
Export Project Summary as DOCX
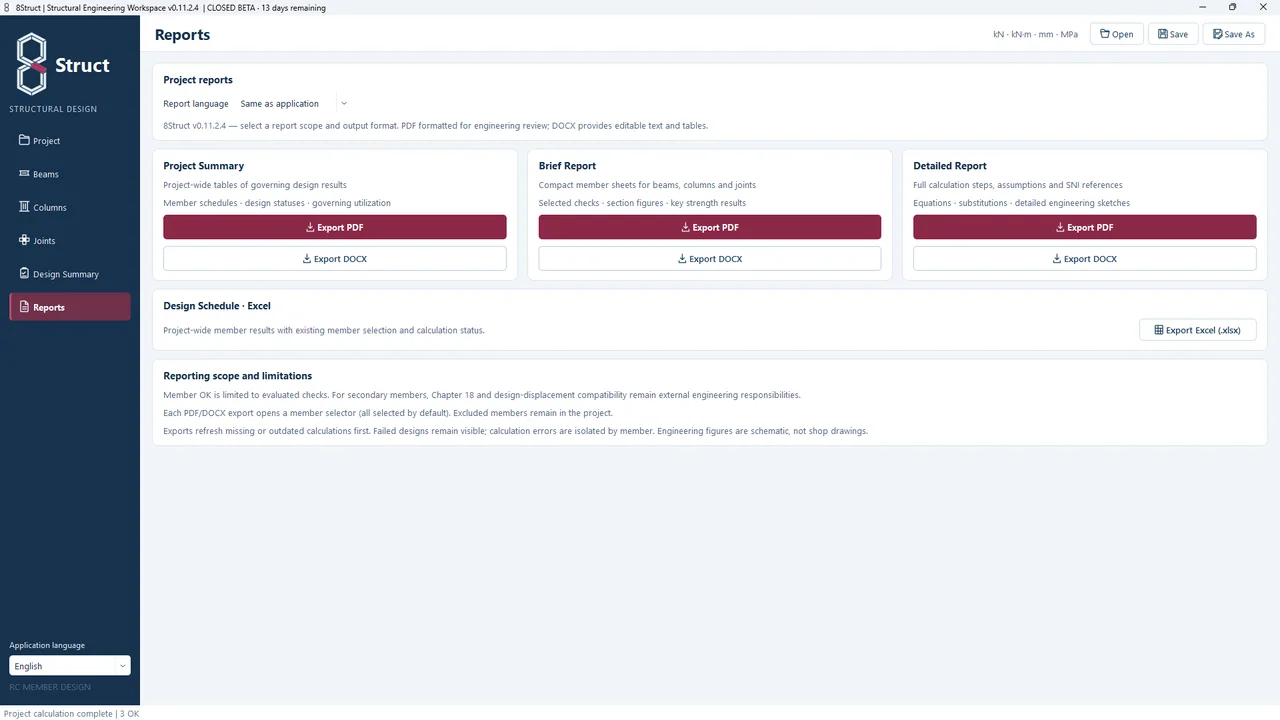pyautogui.click(x=335, y=259)
